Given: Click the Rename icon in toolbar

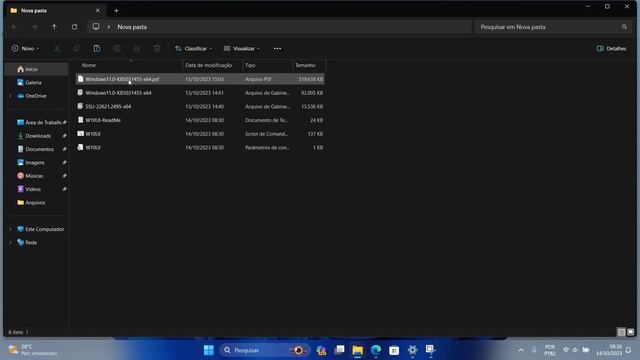Looking at the screenshot, I should (117, 49).
